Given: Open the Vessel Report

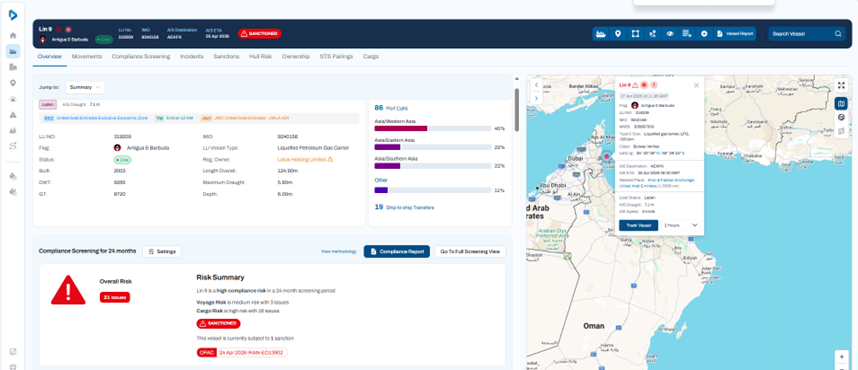Looking at the screenshot, I should (735, 34).
